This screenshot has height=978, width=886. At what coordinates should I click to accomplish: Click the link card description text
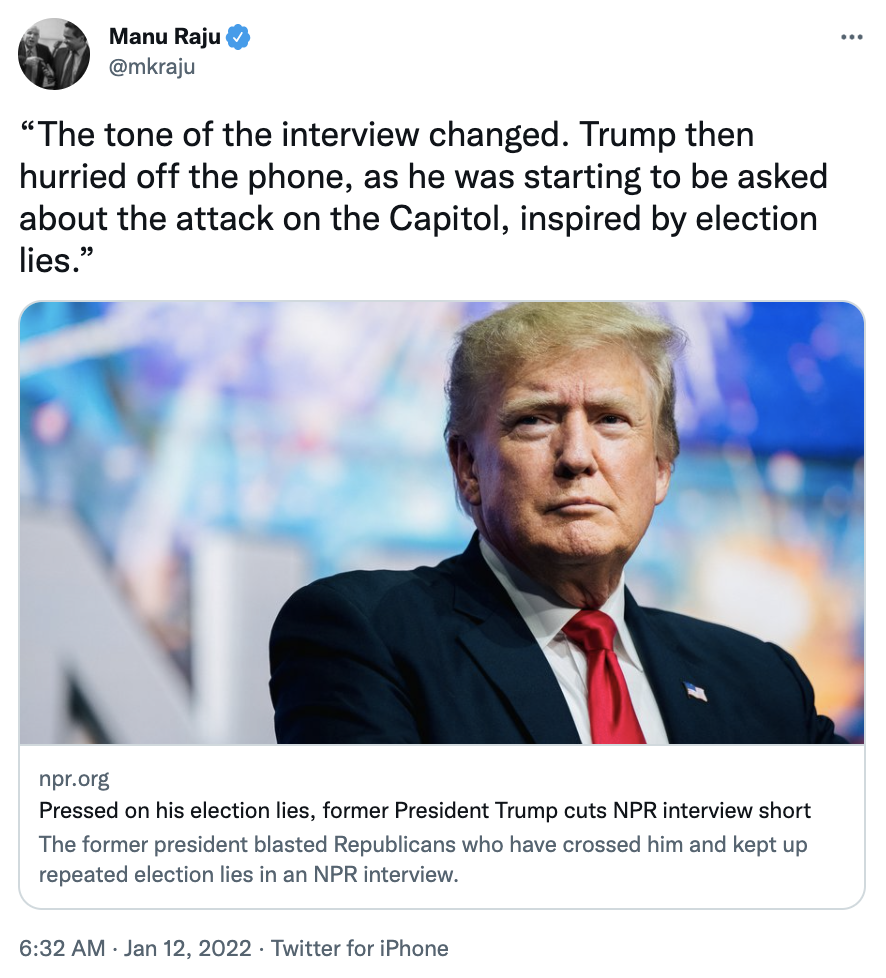(422, 859)
